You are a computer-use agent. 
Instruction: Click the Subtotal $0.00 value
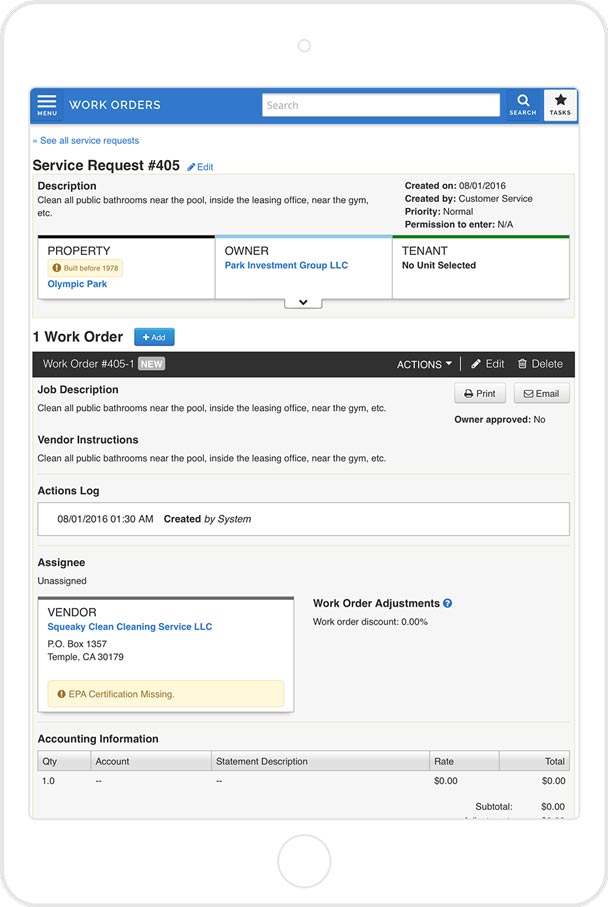point(552,806)
